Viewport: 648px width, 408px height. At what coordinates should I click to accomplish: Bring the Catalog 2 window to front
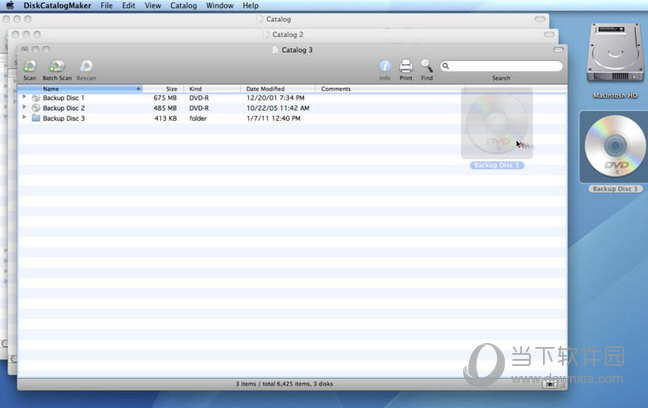click(x=288, y=35)
